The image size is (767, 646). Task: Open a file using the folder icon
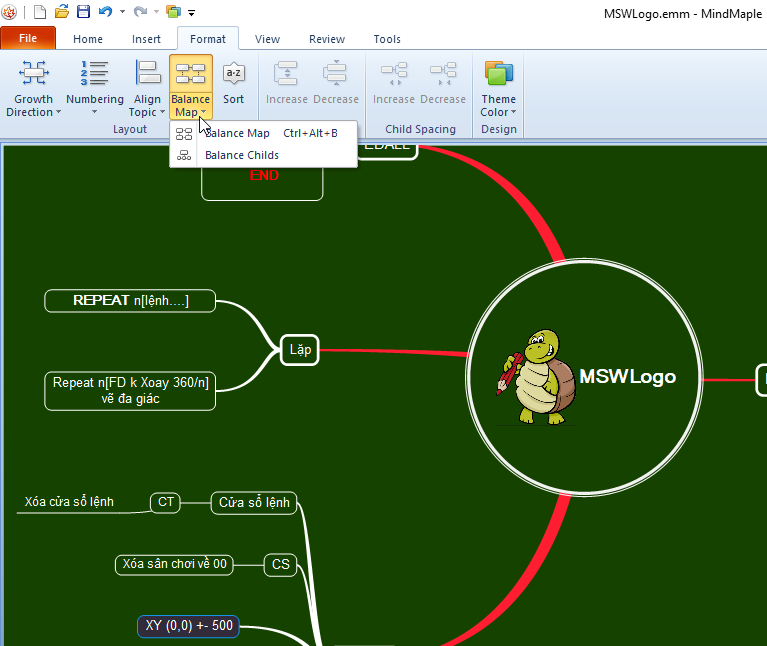(62, 11)
